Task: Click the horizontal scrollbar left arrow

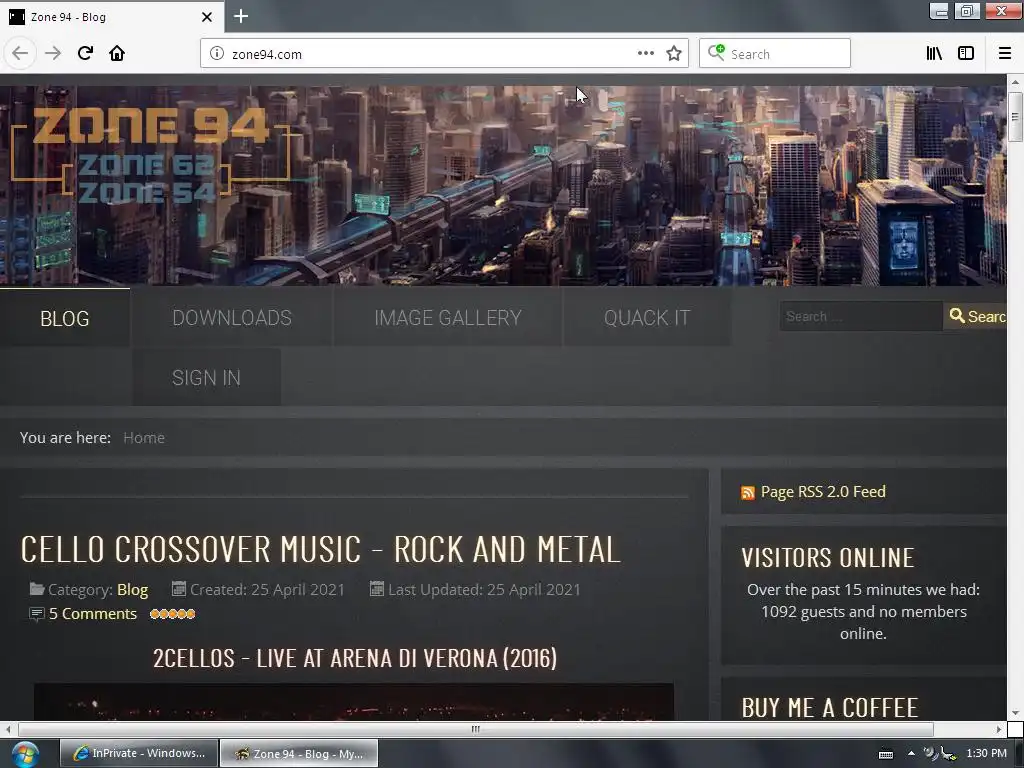Action: (x=8, y=729)
